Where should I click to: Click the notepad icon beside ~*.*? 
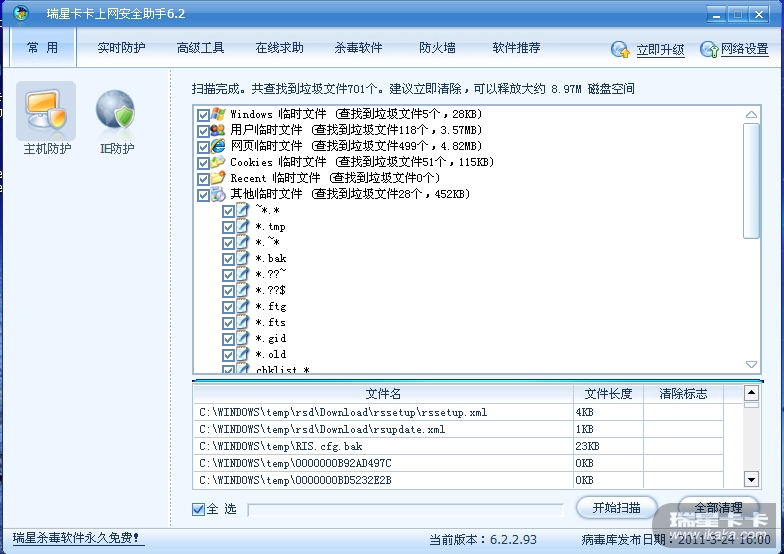pos(242,210)
